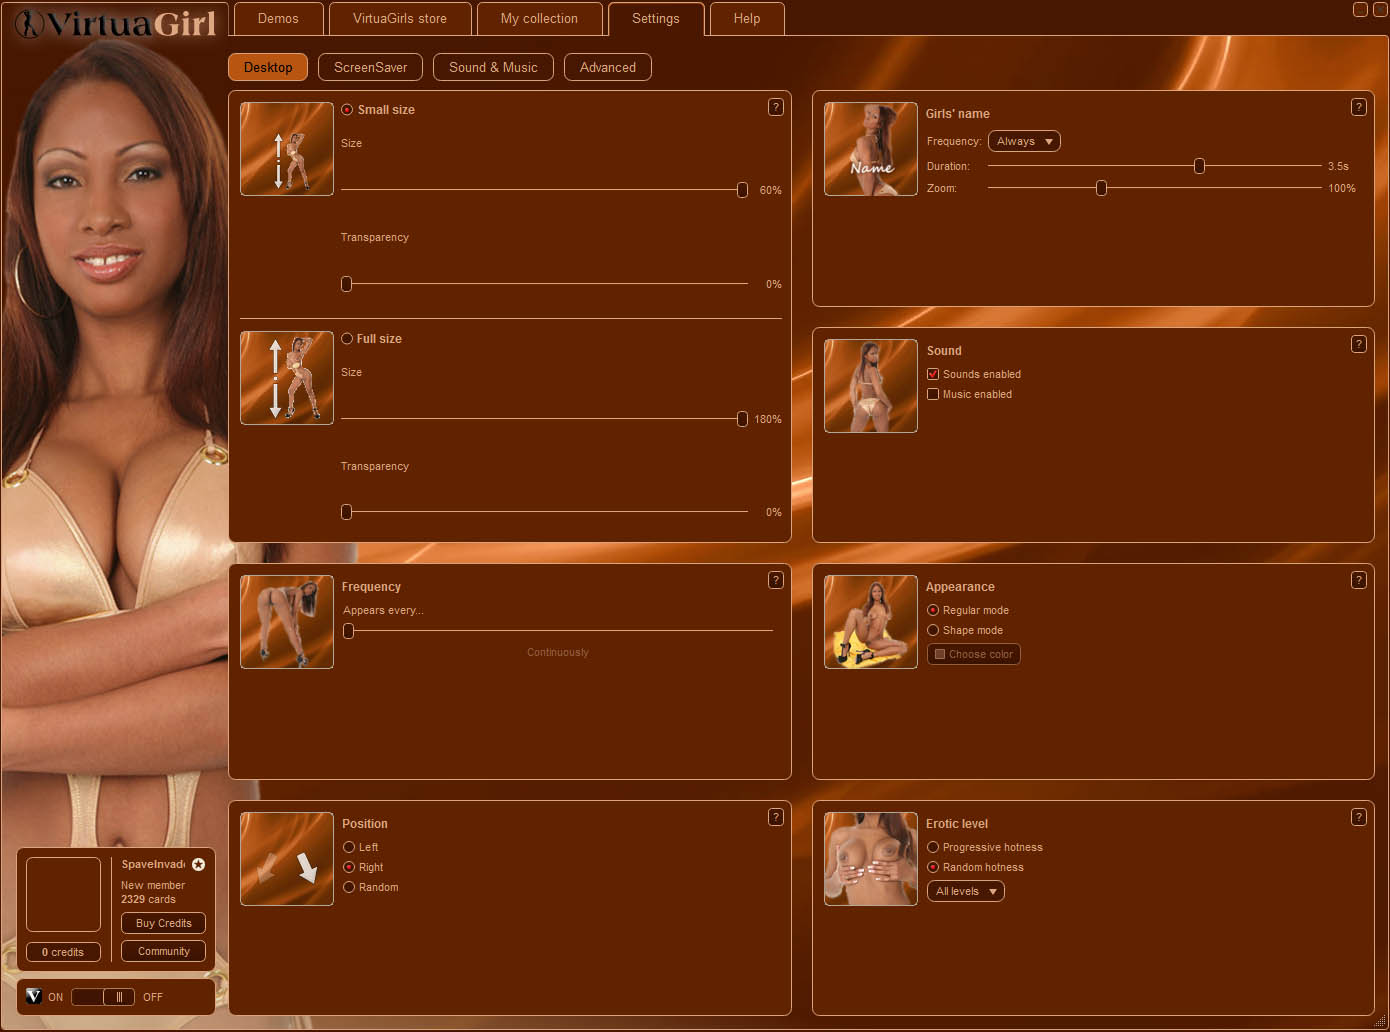
Task: Select the Full size radio option
Action: (347, 339)
